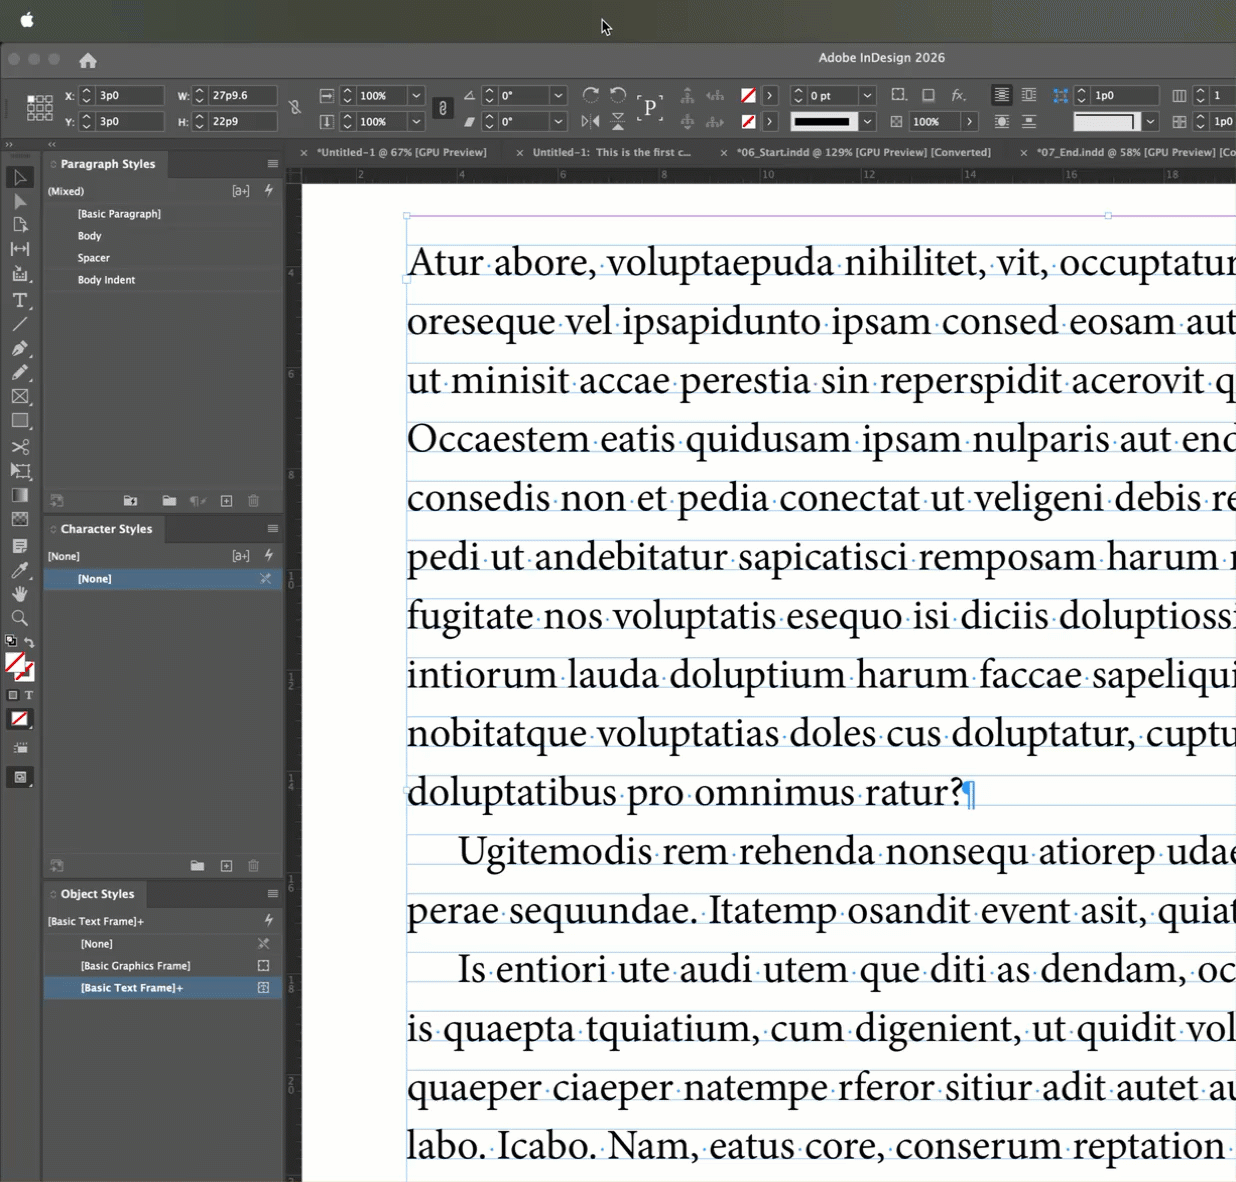Select the Scissors tool
Image resolution: width=1236 pixels, height=1182 pixels.
coord(20,447)
